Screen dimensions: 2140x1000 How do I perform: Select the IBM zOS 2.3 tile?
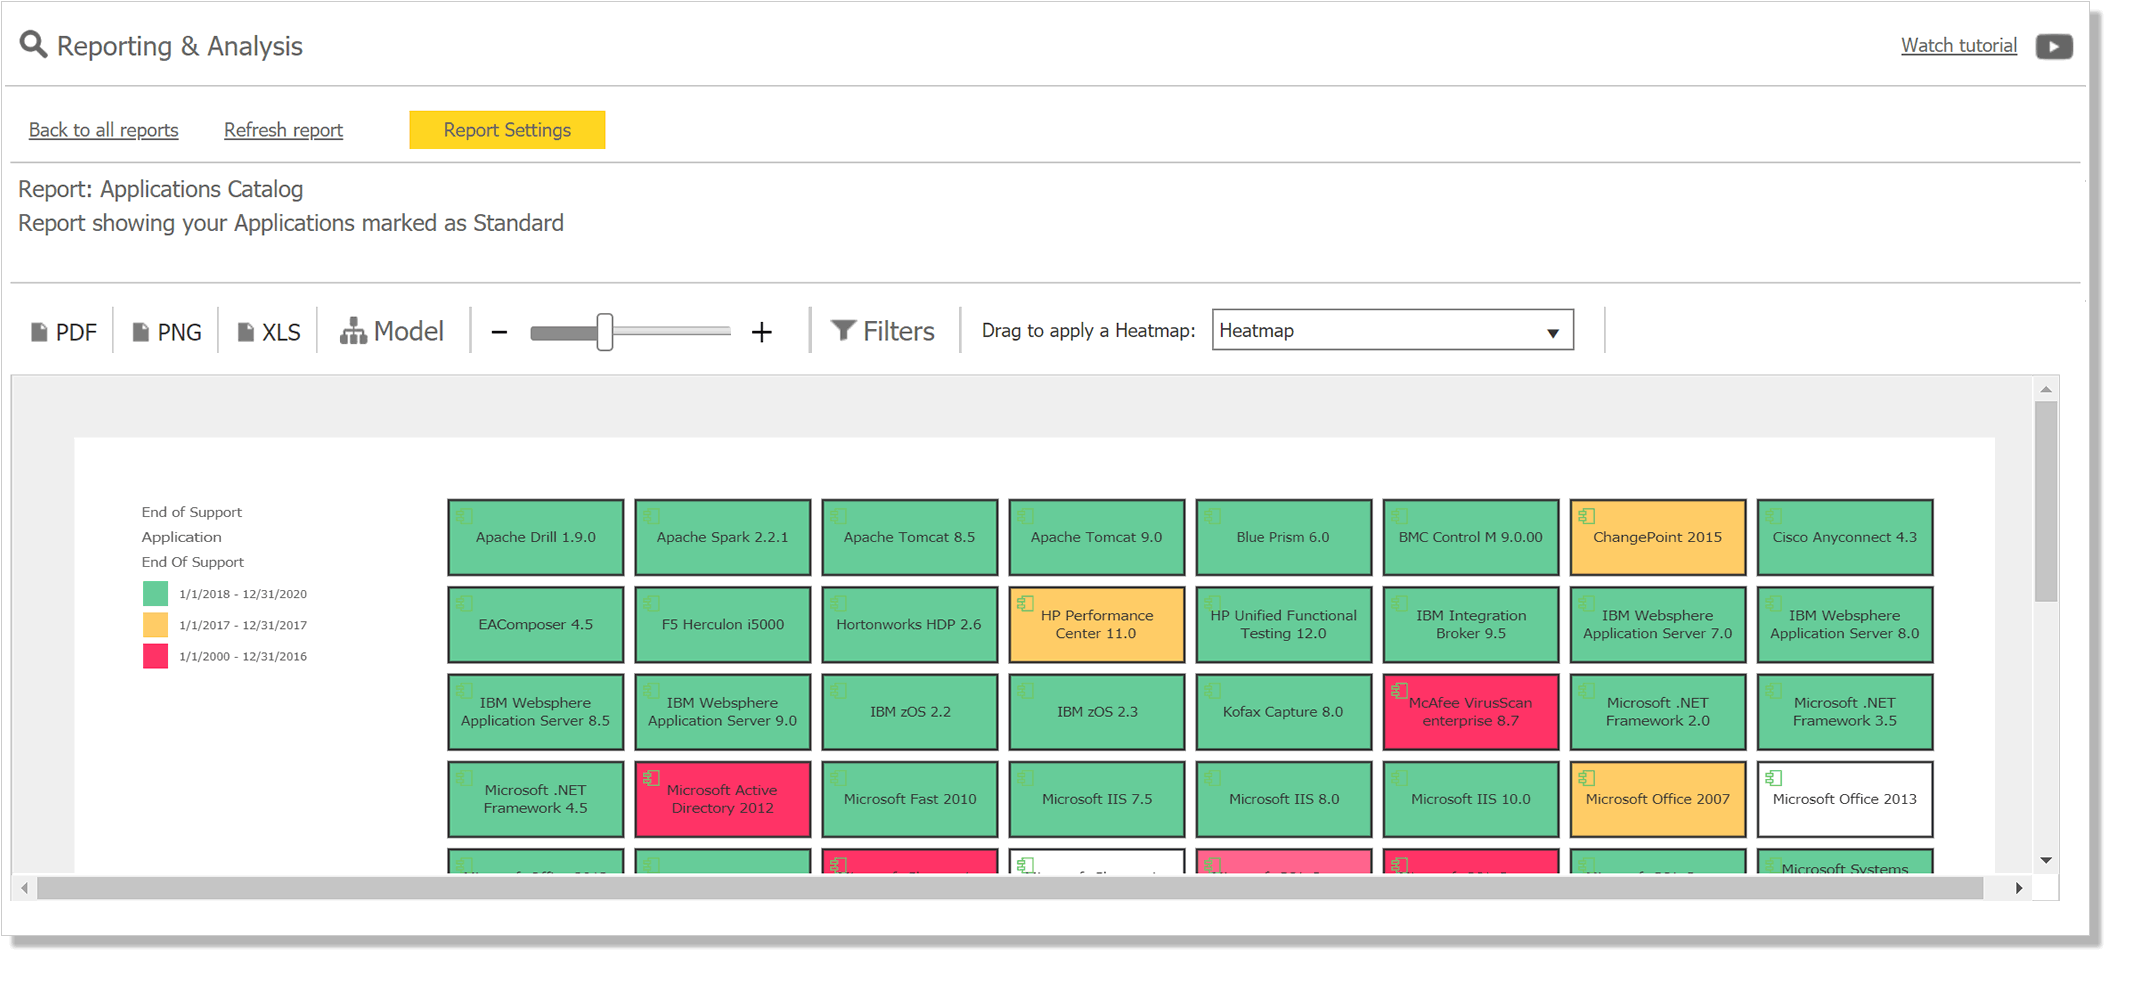(x=1096, y=711)
